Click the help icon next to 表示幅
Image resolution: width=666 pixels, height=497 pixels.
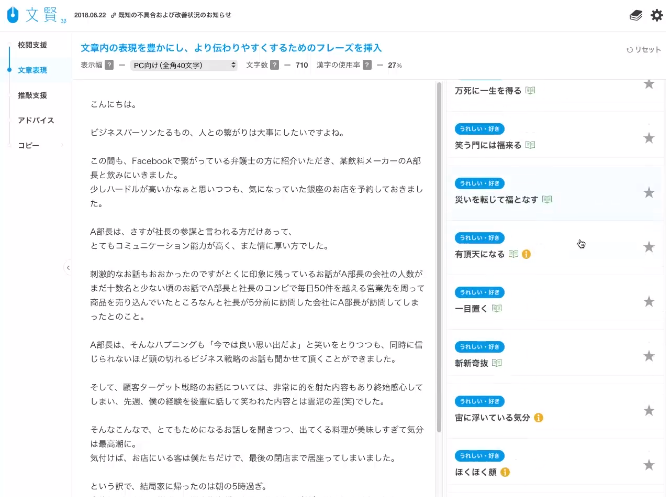[x=109, y=65]
